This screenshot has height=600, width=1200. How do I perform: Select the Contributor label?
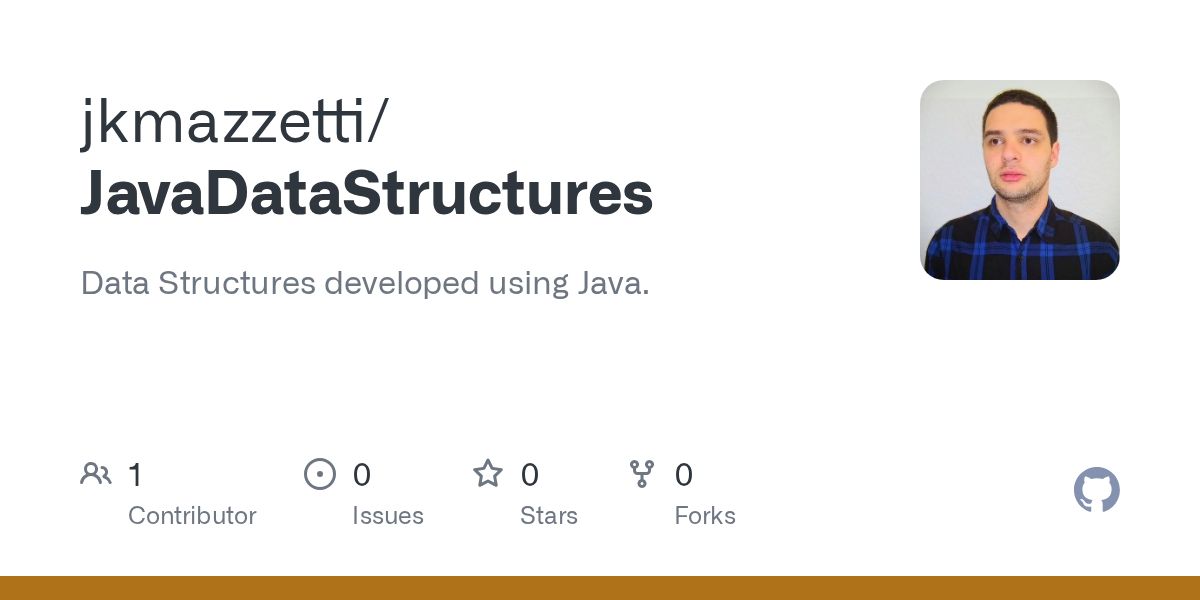tap(192, 516)
